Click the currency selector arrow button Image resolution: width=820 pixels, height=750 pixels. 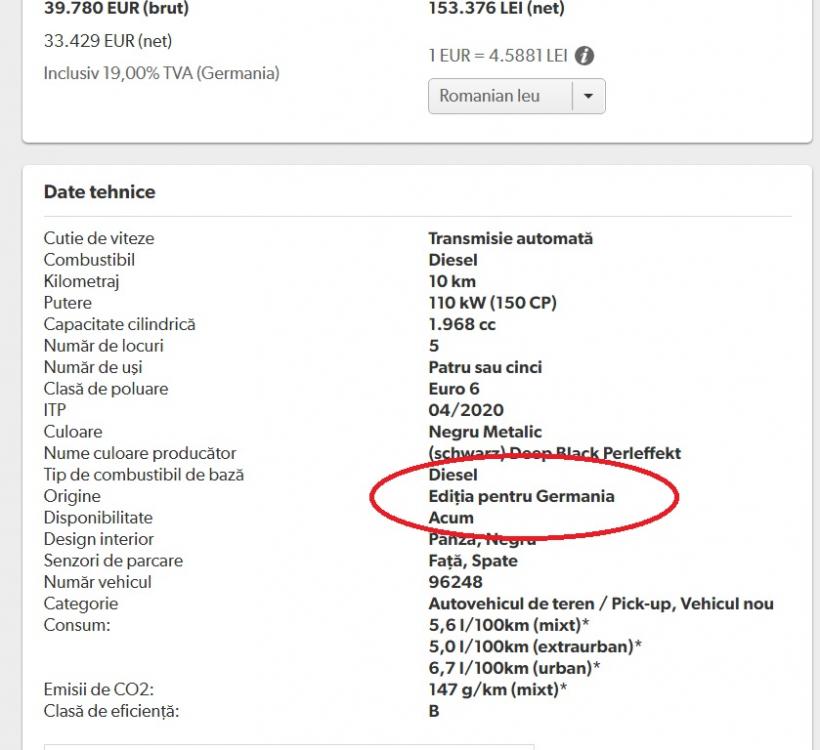click(x=588, y=96)
